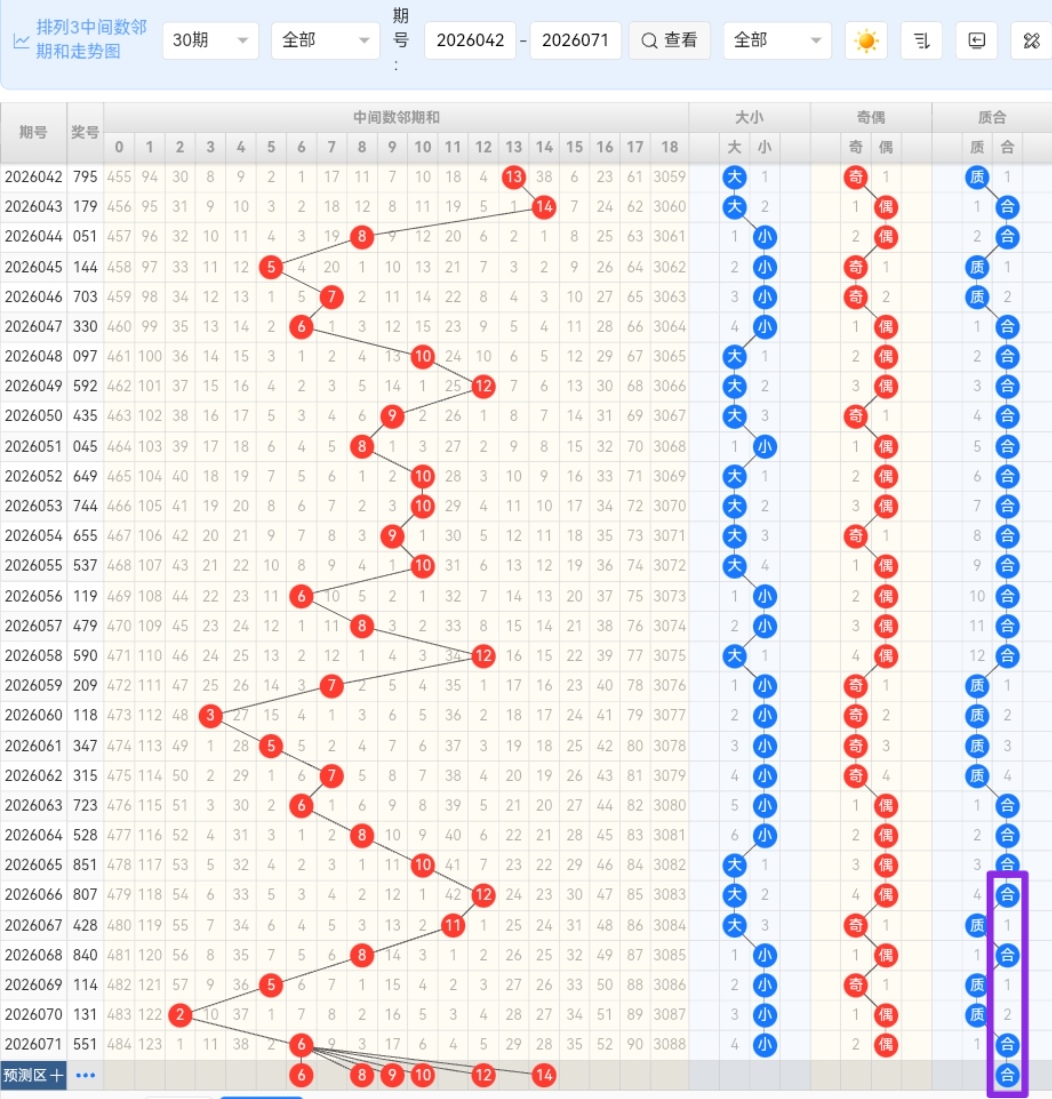This screenshot has width=1052, height=1099.
Task: Open the 全部 dropdown right of 查看 button
Action: pos(777,41)
